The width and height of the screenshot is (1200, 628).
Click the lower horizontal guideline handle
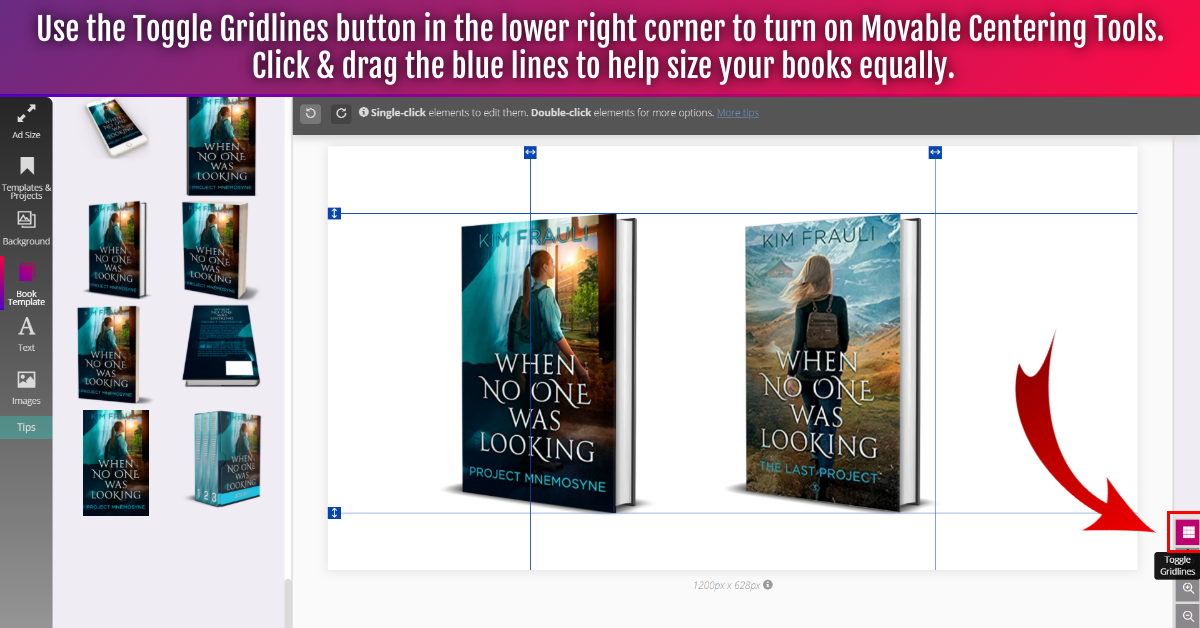pos(335,513)
